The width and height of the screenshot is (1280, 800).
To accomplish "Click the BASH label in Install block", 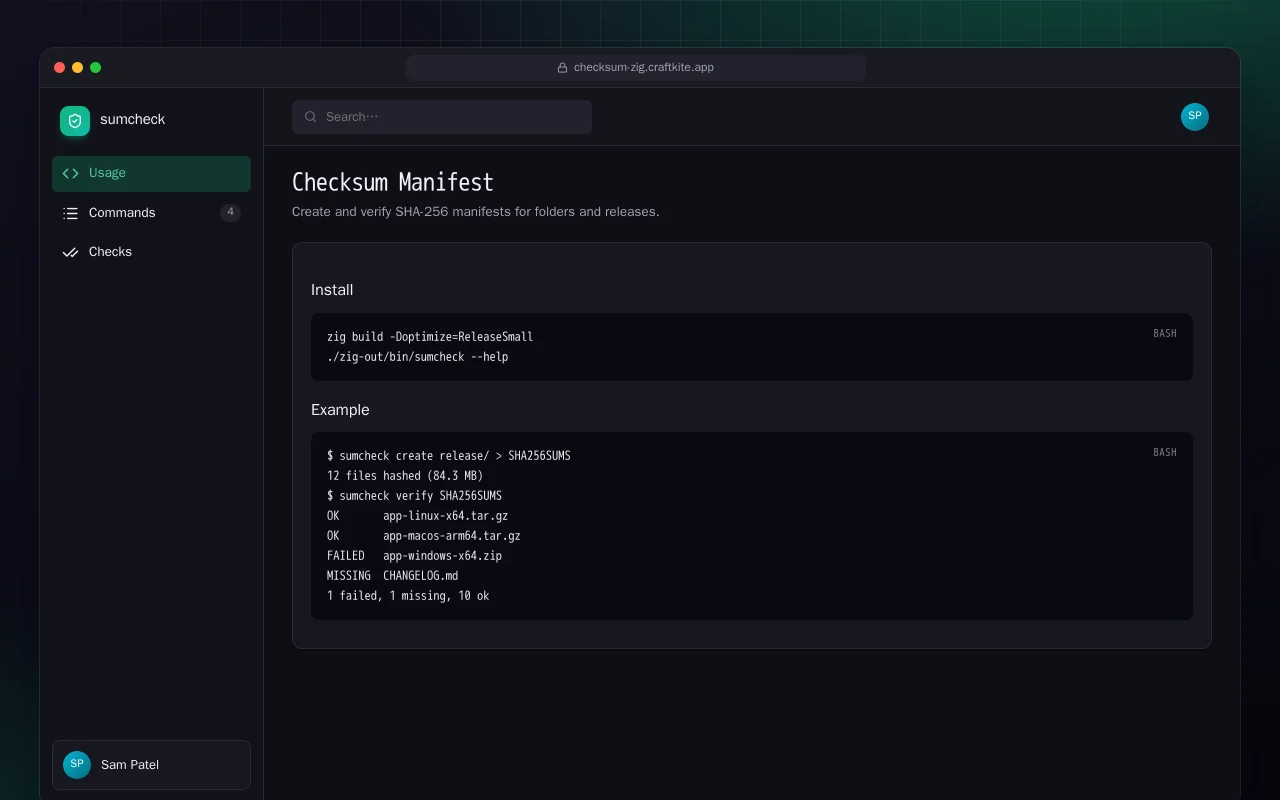I will click(1165, 333).
